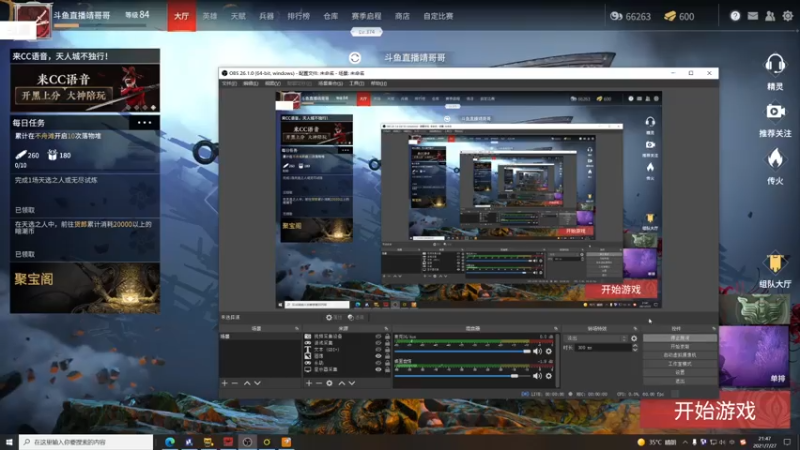
Task: Switch to the 商店 tab
Action: pyautogui.click(x=402, y=16)
